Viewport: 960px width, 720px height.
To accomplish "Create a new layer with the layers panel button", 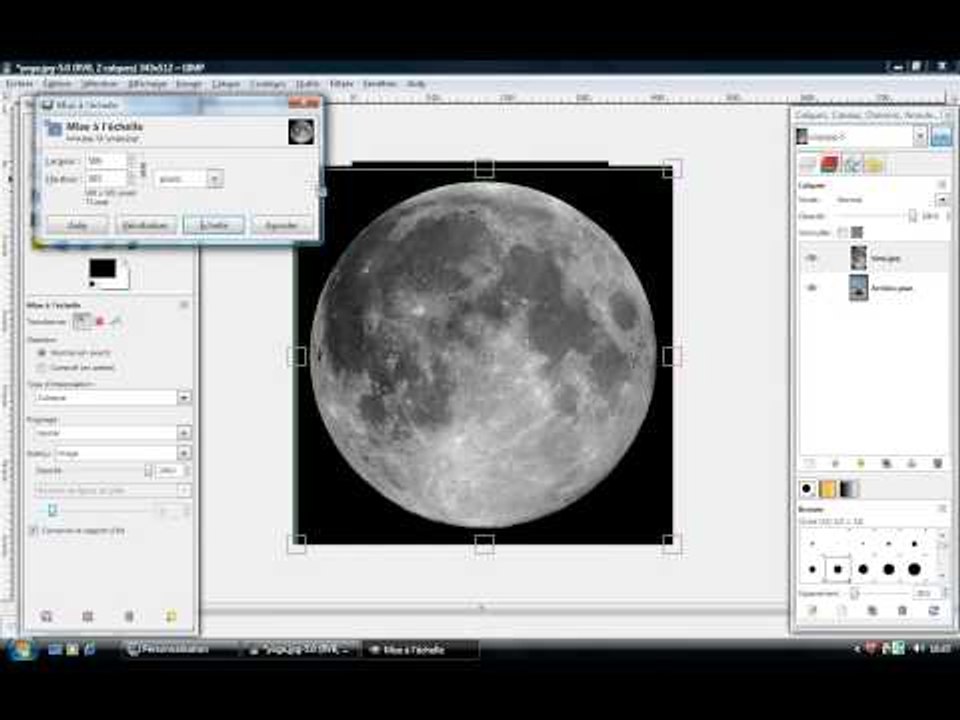I will tap(809, 463).
